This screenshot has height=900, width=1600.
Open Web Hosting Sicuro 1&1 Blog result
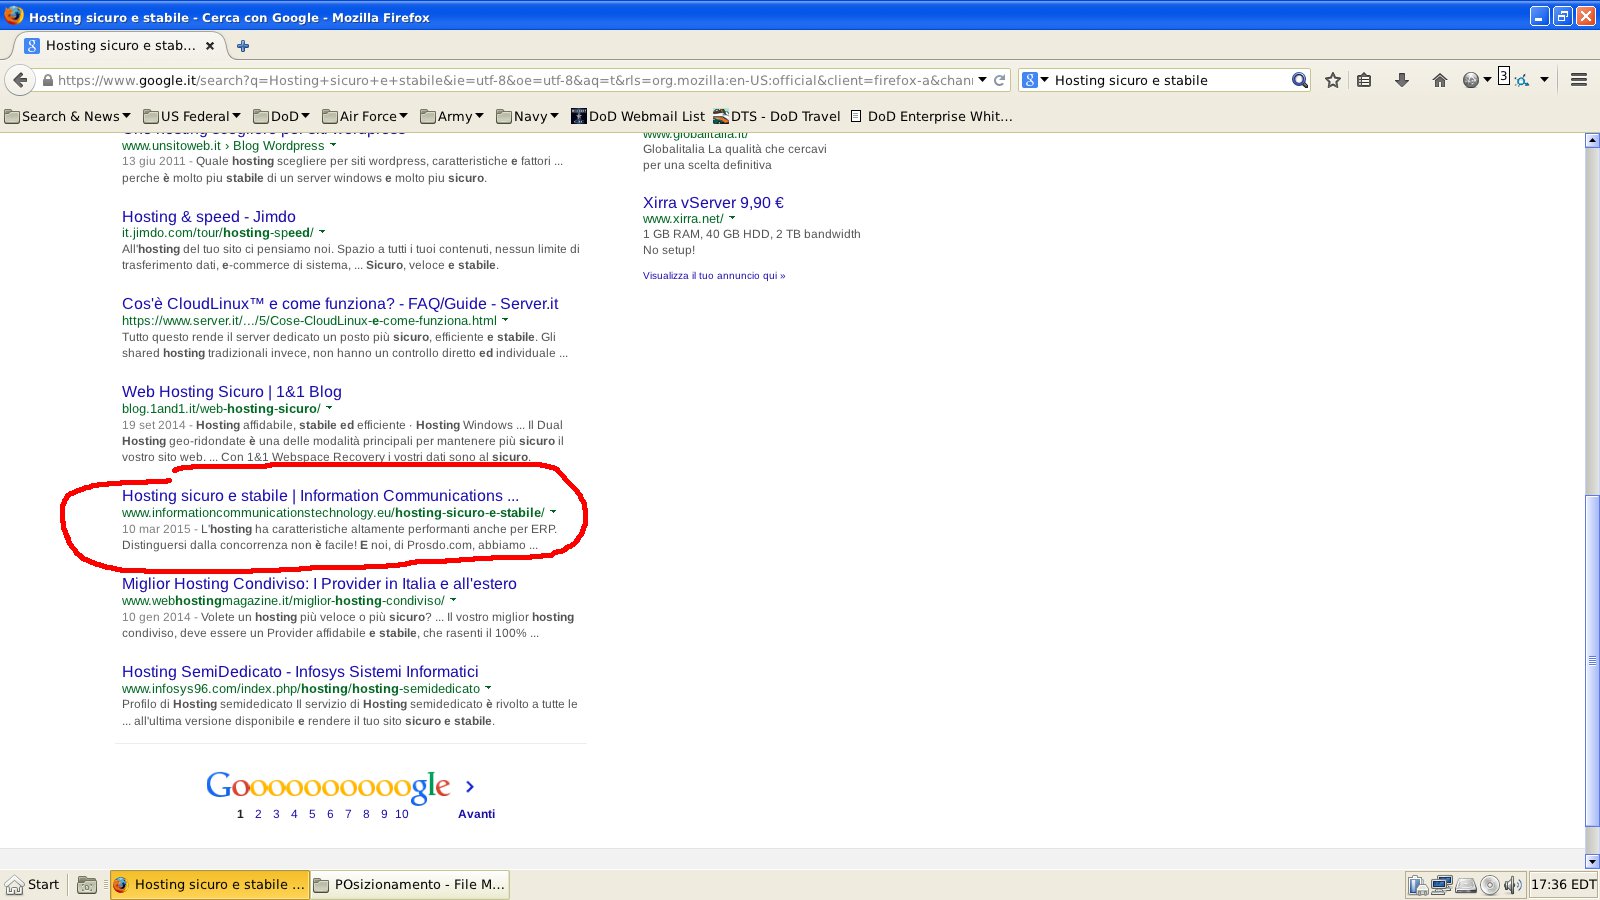[232, 391]
